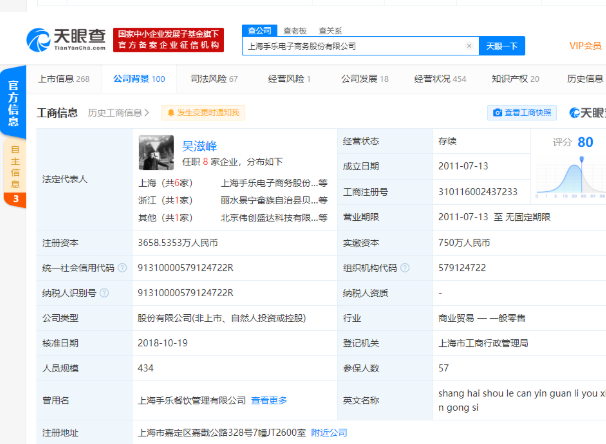
Task: Open the 上市信息 268 tab
Action: tap(64, 79)
